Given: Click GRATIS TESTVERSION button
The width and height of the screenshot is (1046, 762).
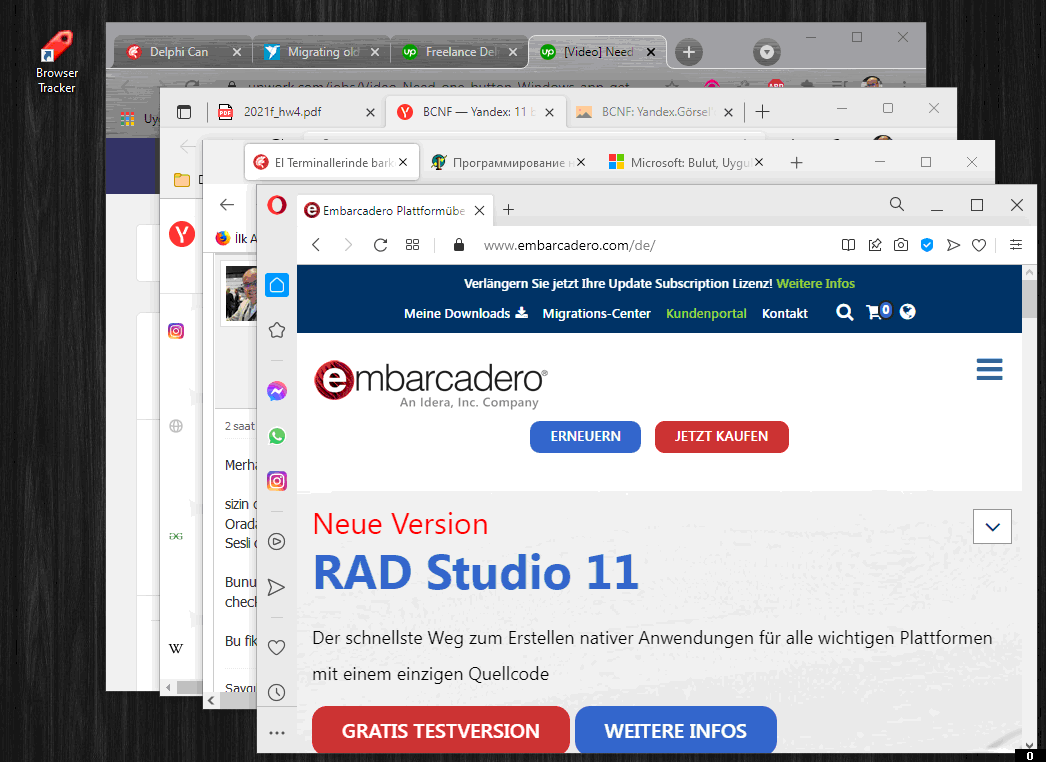Looking at the screenshot, I should (440, 731).
